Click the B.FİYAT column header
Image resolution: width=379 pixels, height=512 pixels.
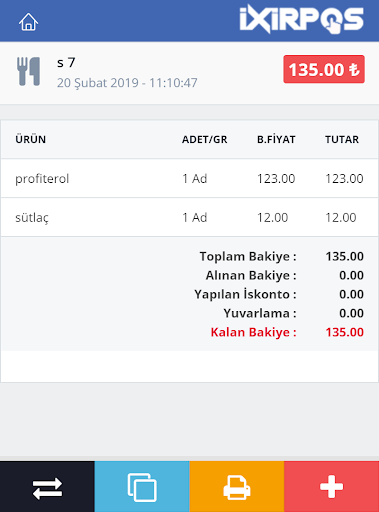276,139
